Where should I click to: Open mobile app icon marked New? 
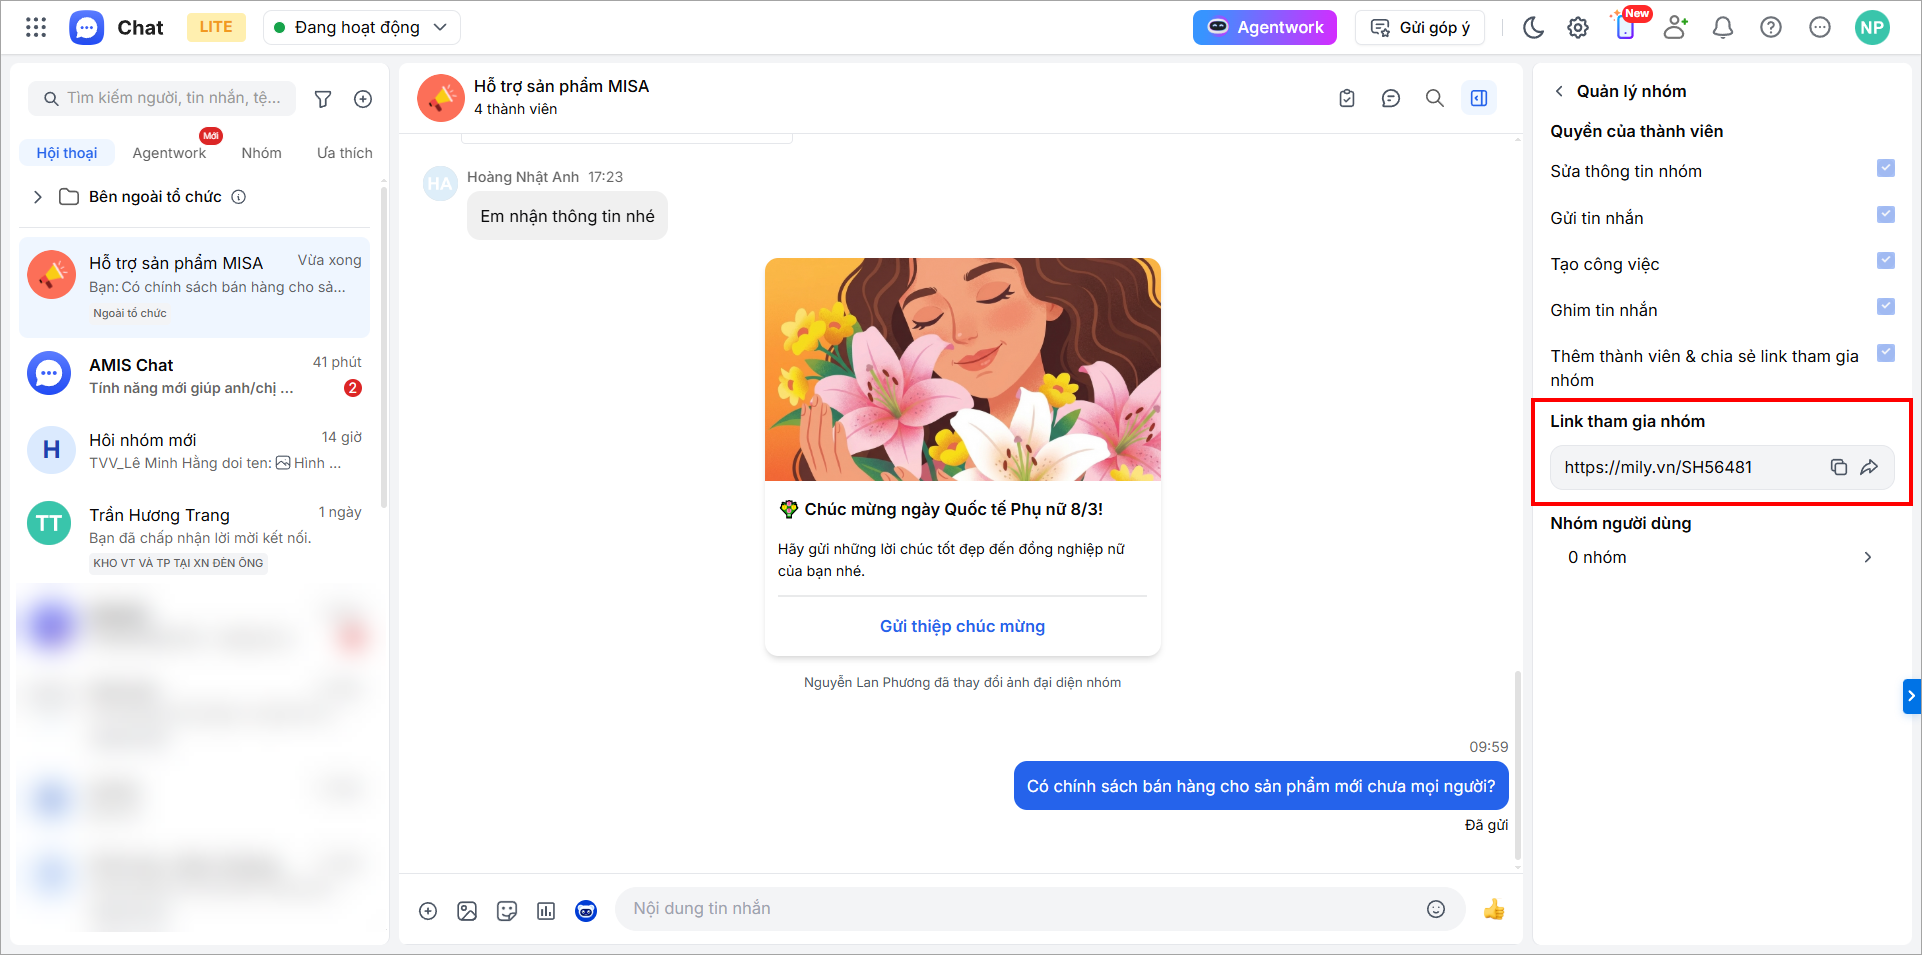point(1626,27)
